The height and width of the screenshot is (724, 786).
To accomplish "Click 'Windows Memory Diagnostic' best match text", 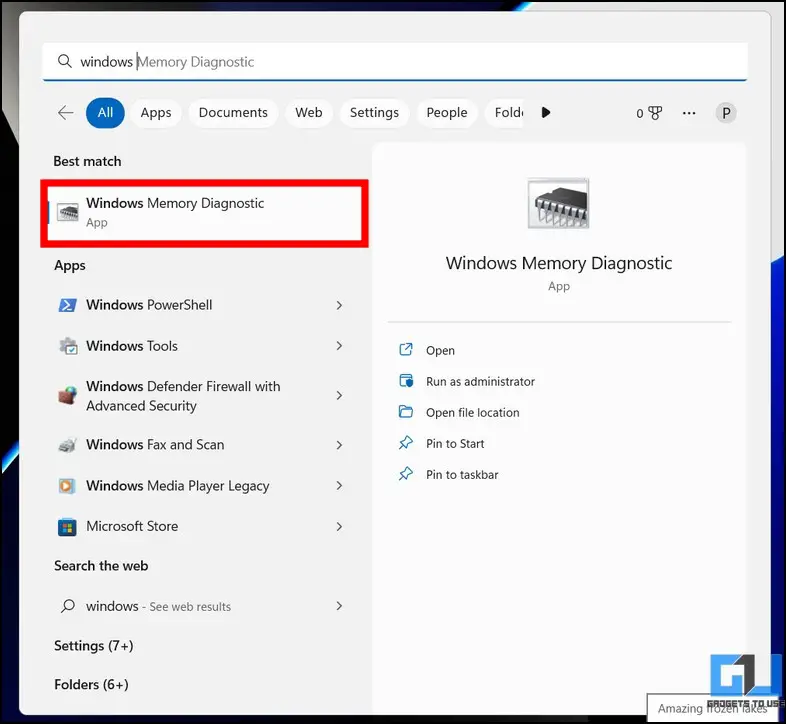I will (x=175, y=203).
